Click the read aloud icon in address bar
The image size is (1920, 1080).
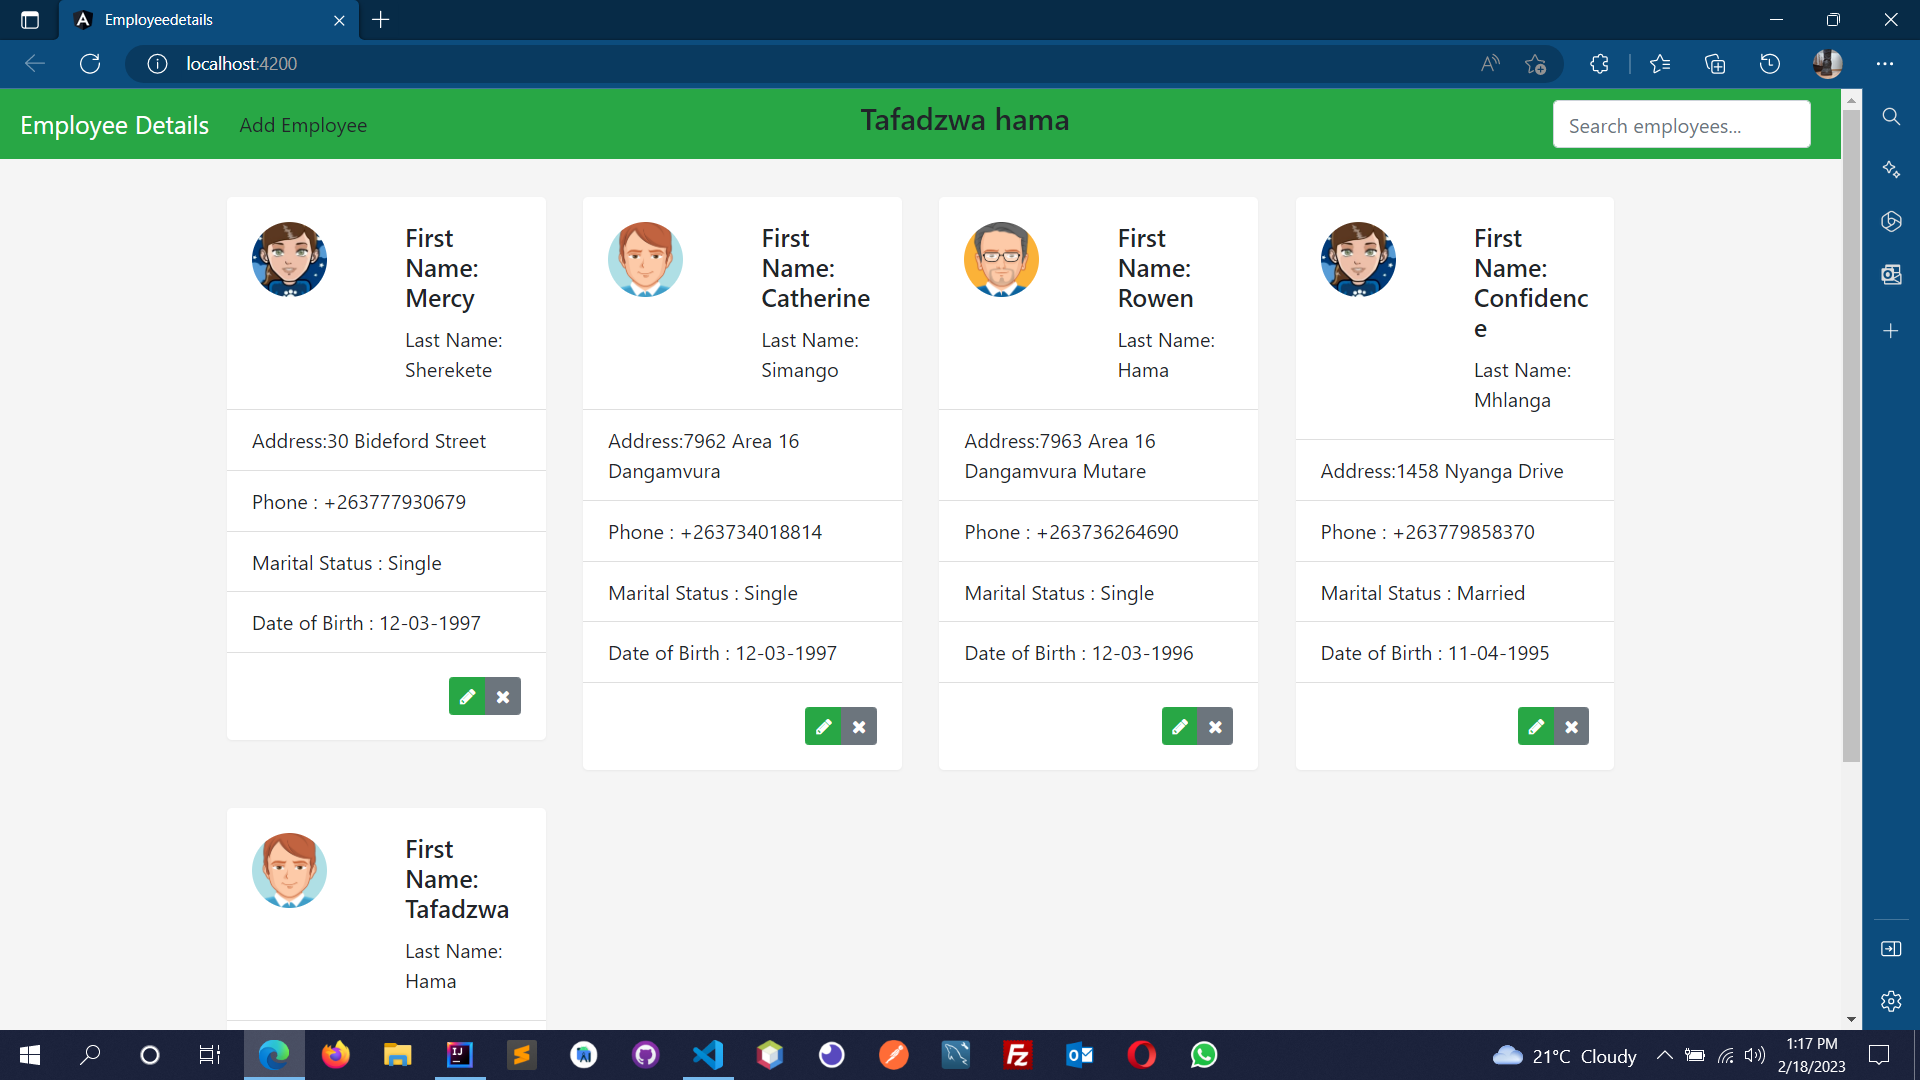[x=1490, y=64]
